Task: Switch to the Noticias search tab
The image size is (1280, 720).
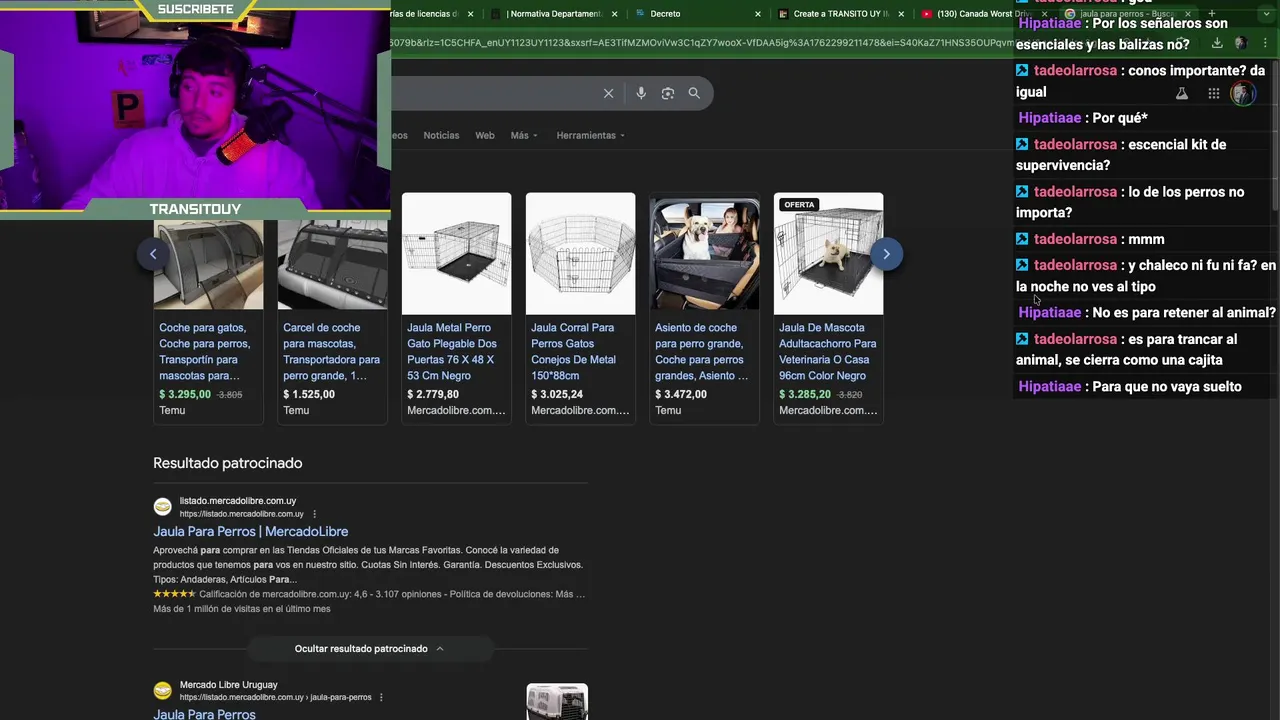Action: 441,135
